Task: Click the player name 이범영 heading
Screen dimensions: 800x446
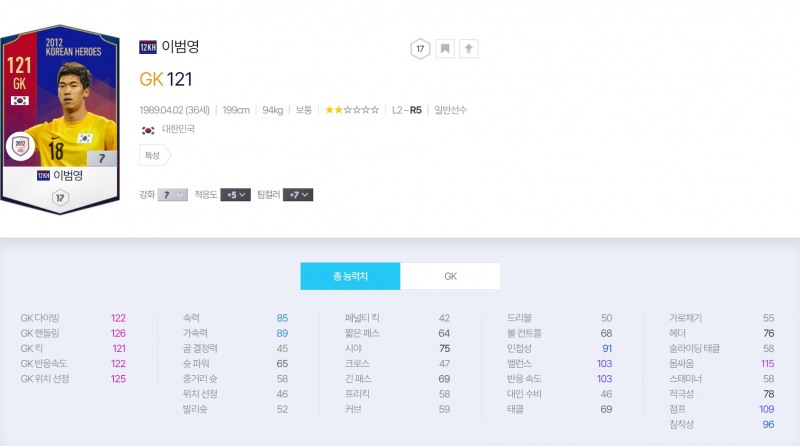Action: click(x=180, y=46)
